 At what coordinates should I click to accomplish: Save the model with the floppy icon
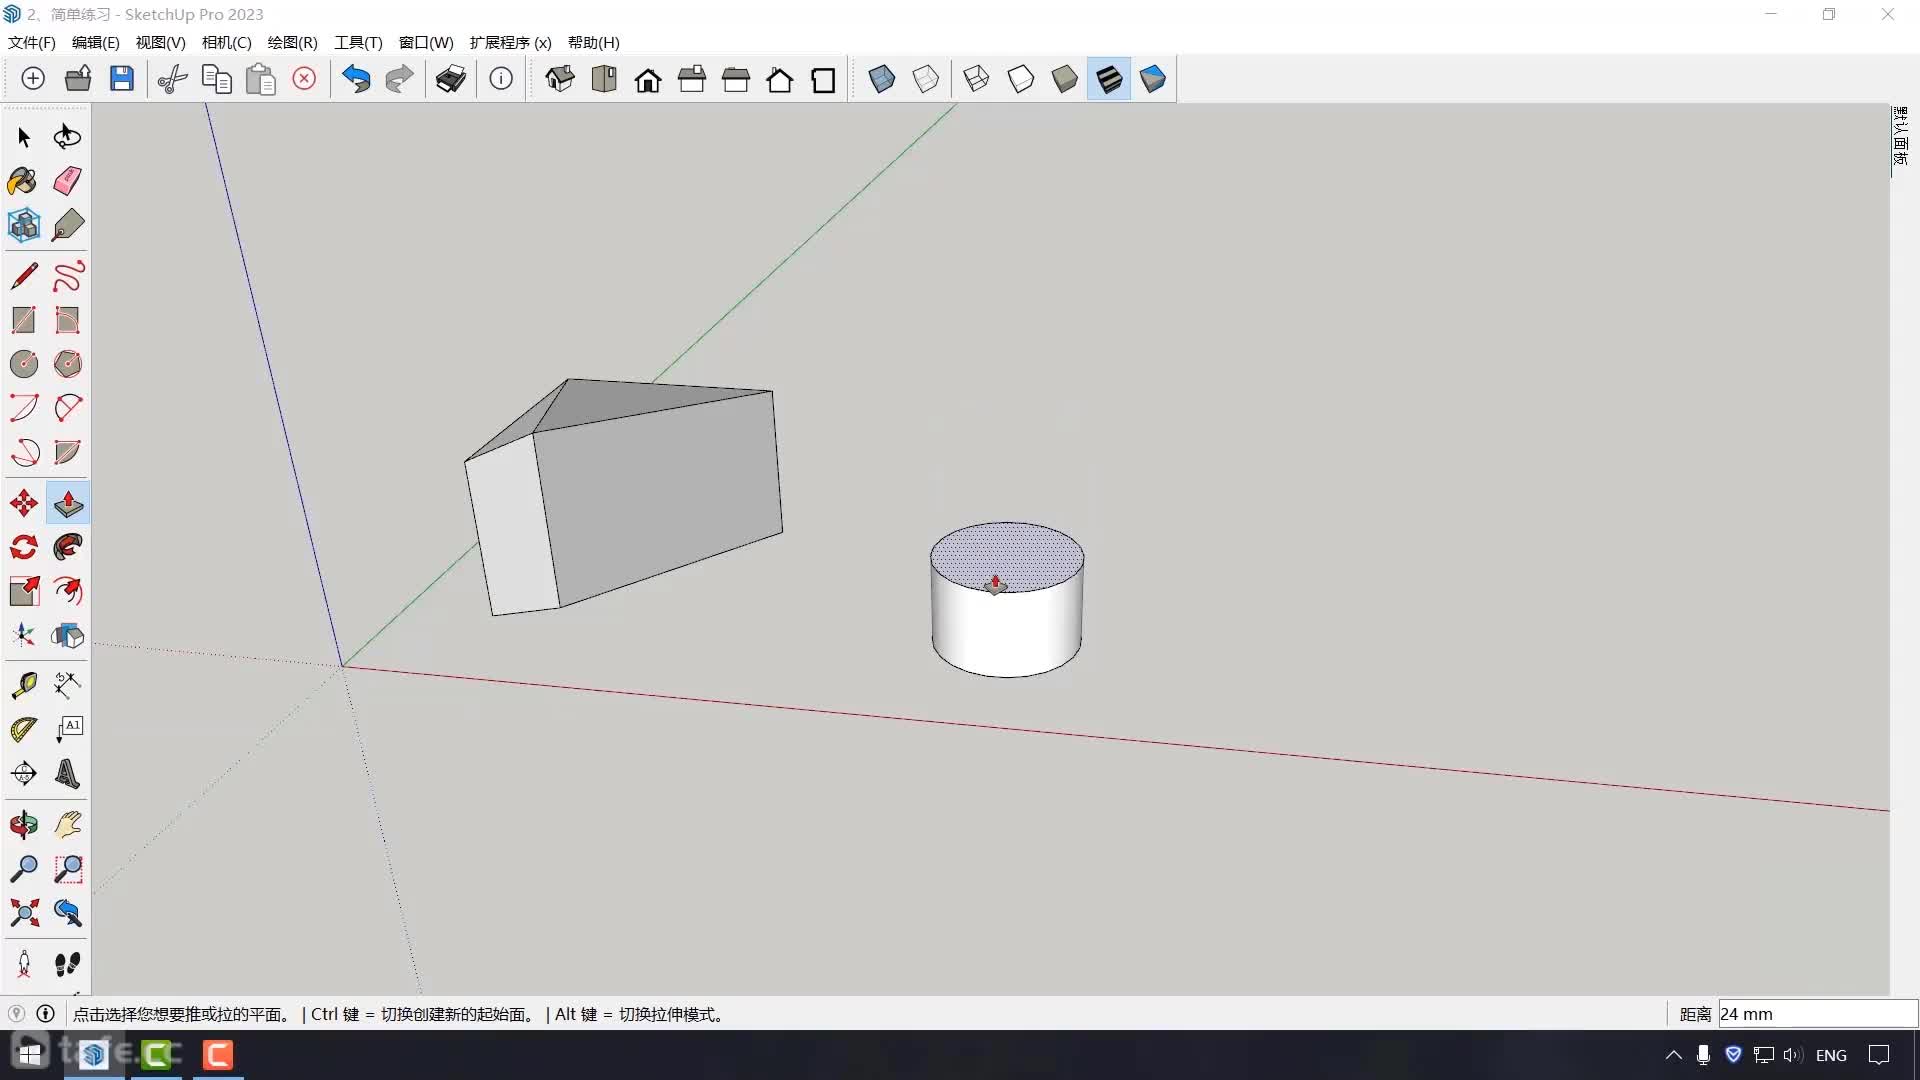[122, 79]
